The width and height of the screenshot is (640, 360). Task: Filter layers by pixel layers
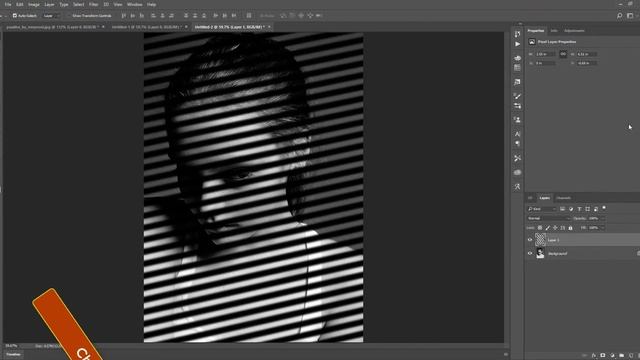(x=562, y=209)
